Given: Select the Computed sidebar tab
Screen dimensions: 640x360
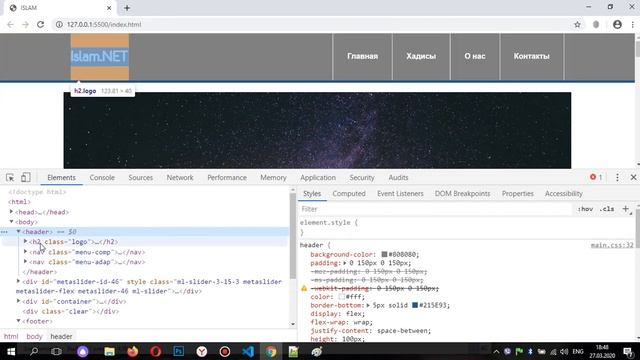Looking at the screenshot, I should point(349,193).
